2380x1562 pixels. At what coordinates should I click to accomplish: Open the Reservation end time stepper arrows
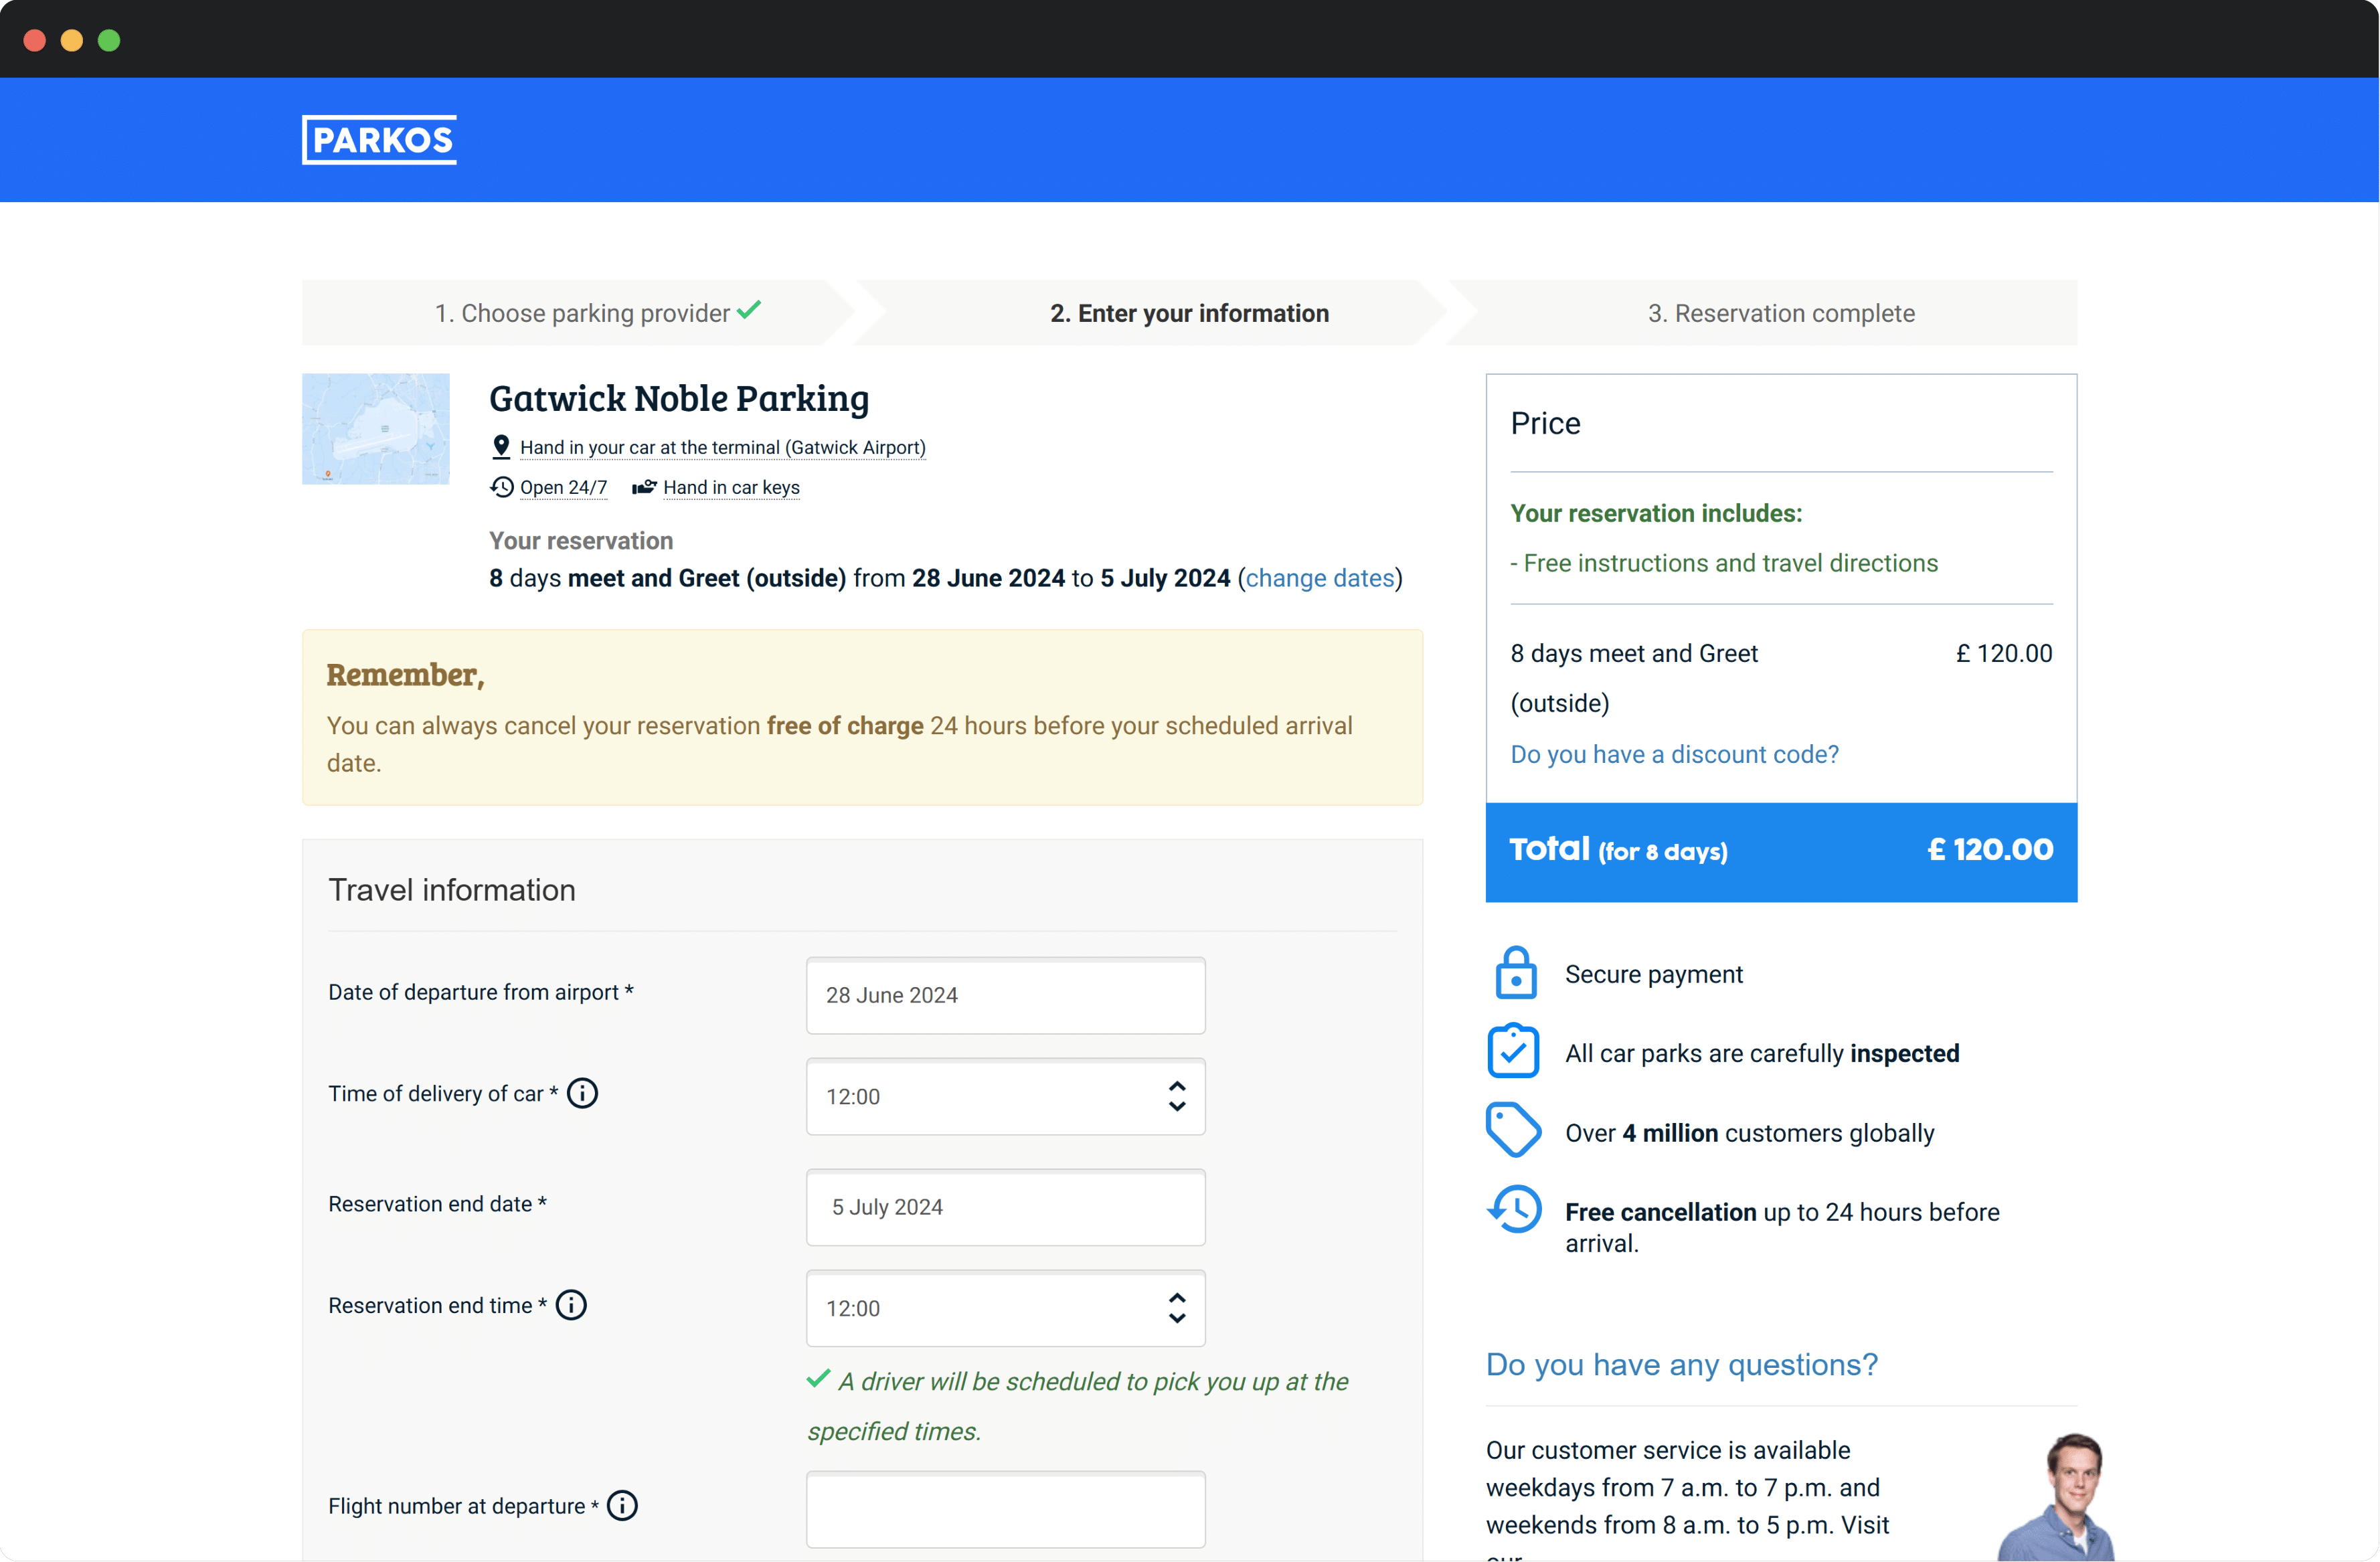(1177, 1308)
